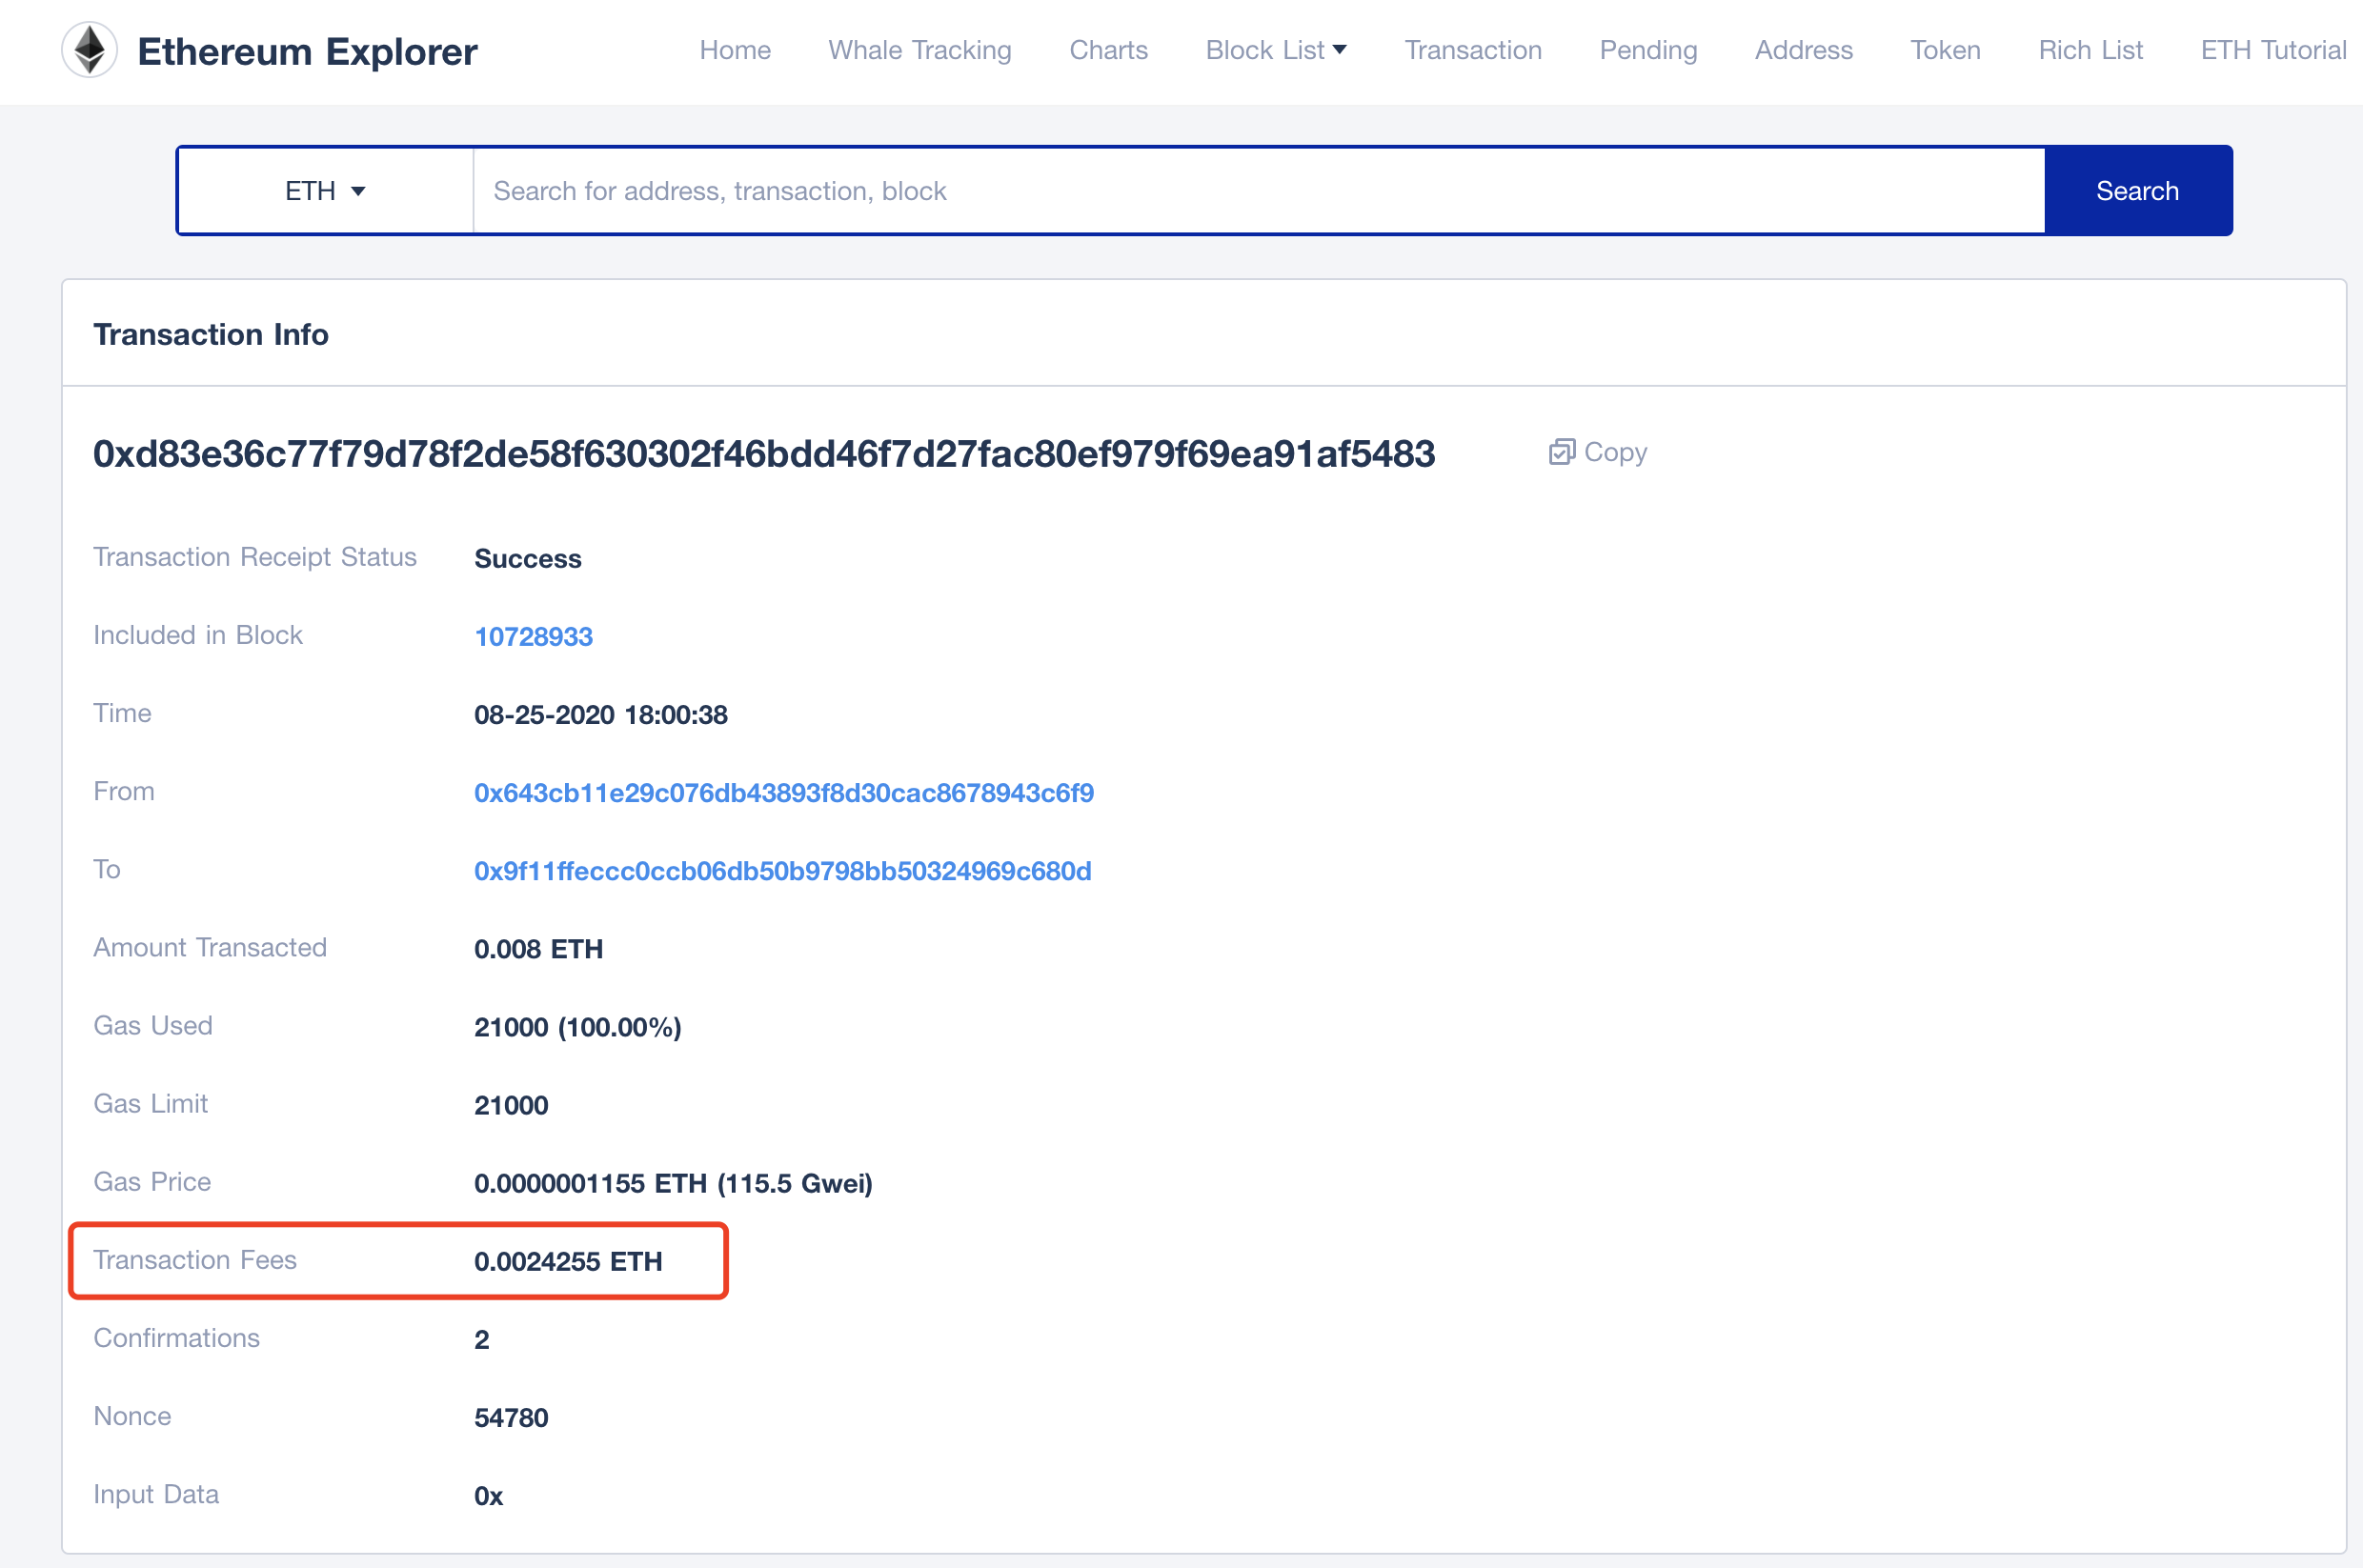Click the Confirmations label
Viewport: 2363px width, 1568px height.
176,1338
